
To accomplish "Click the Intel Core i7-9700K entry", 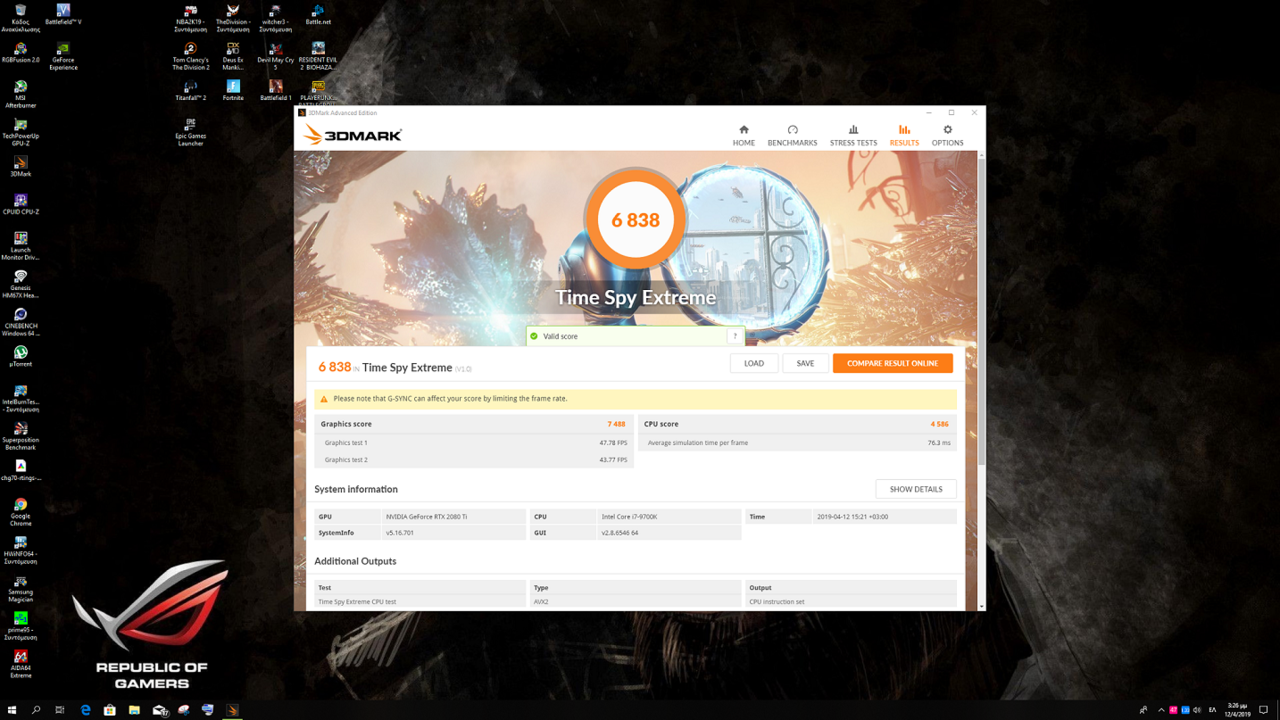I will click(x=629, y=517).
